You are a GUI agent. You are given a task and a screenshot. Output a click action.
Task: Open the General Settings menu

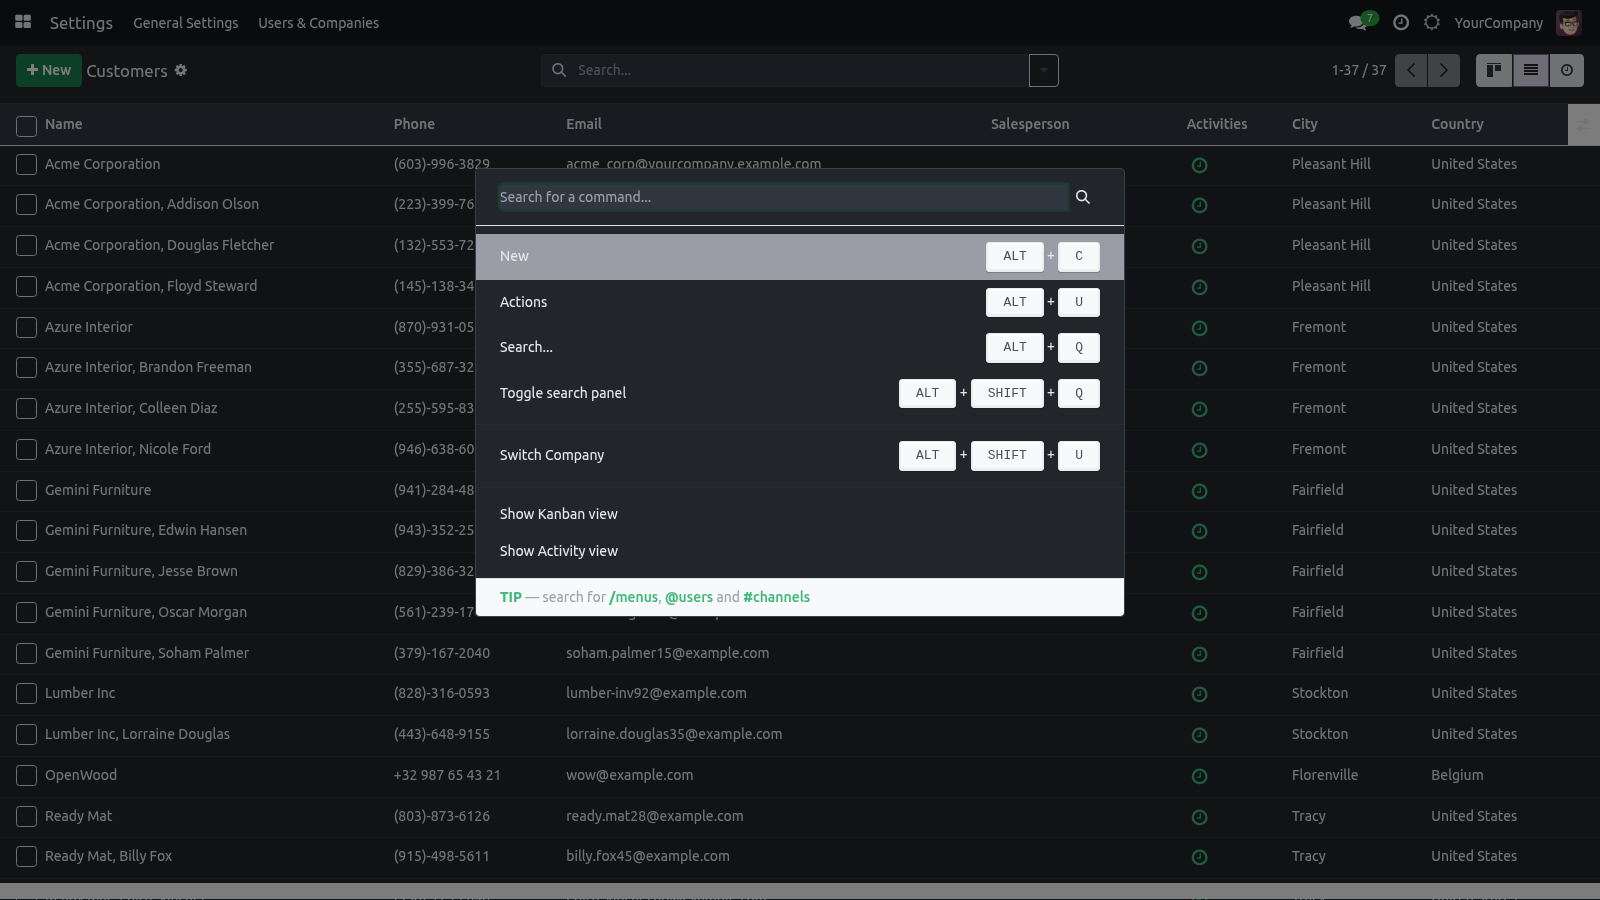coord(186,22)
